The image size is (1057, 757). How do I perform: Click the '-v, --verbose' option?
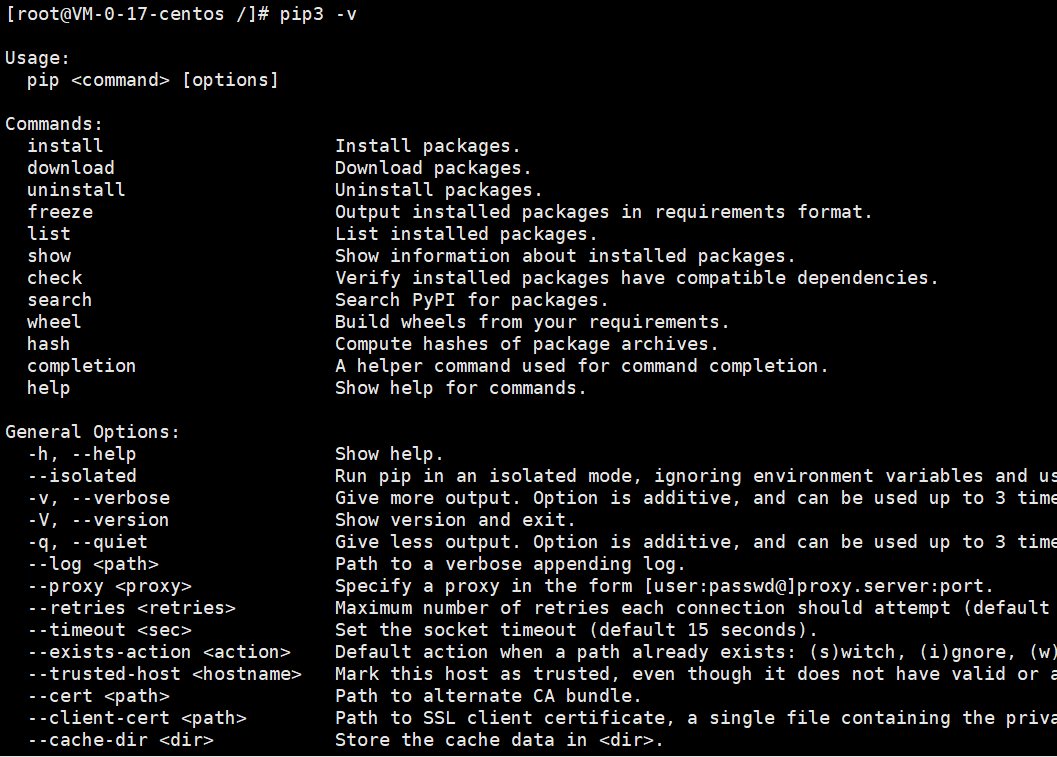tap(99, 498)
